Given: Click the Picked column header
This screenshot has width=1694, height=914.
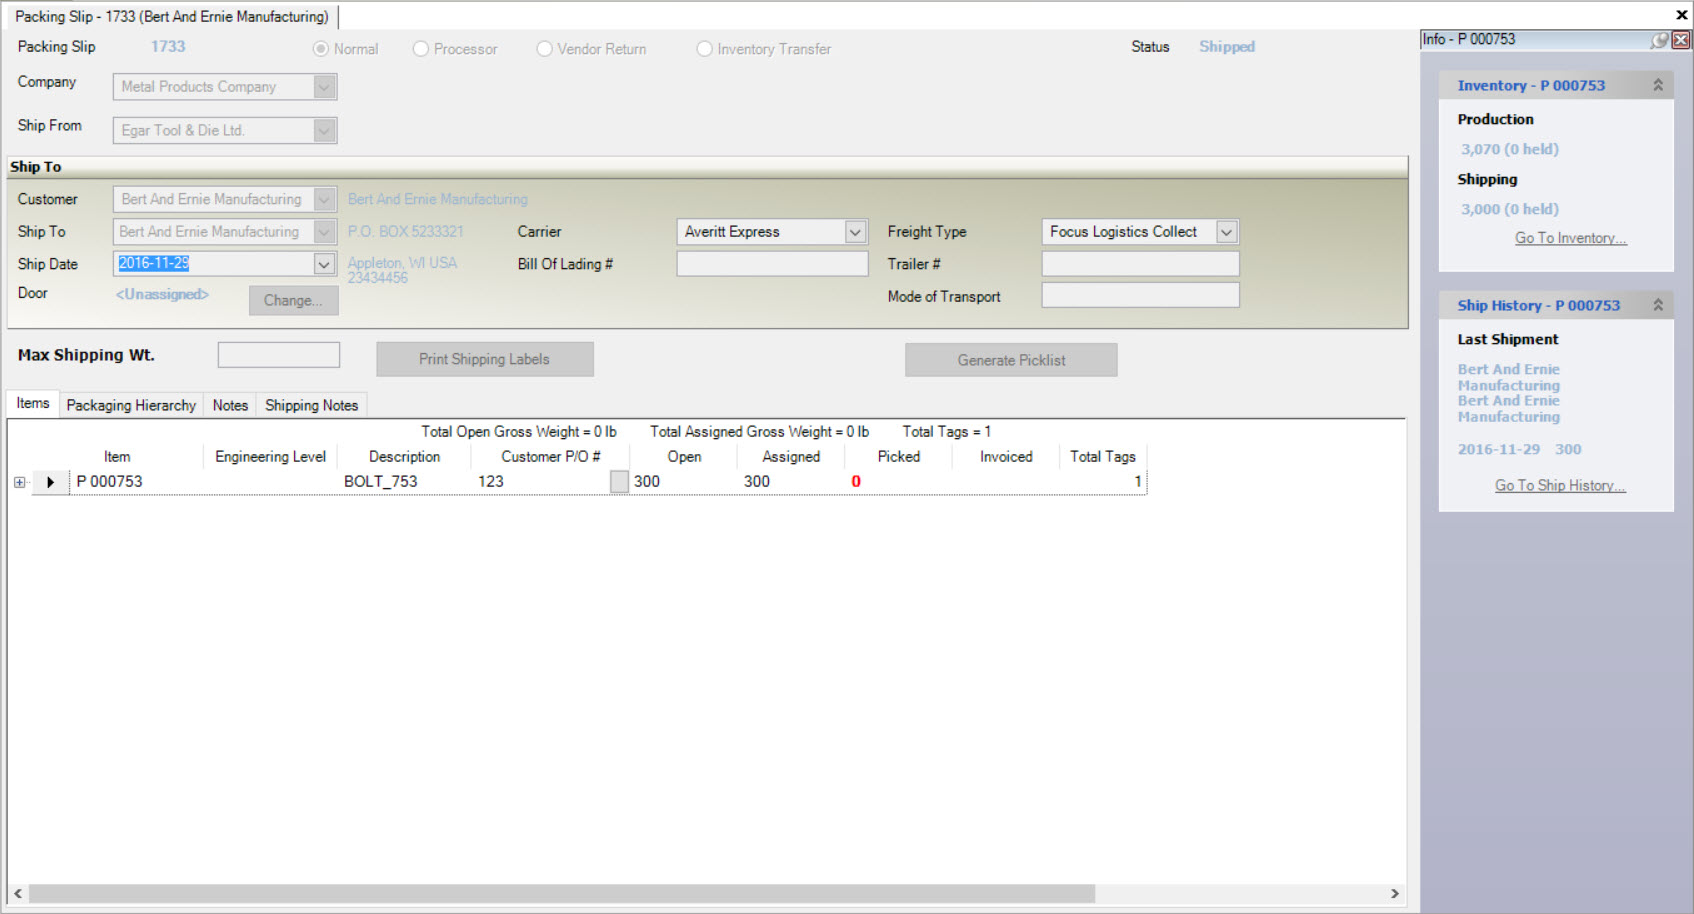Looking at the screenshot, I should (x=898, y=457).
